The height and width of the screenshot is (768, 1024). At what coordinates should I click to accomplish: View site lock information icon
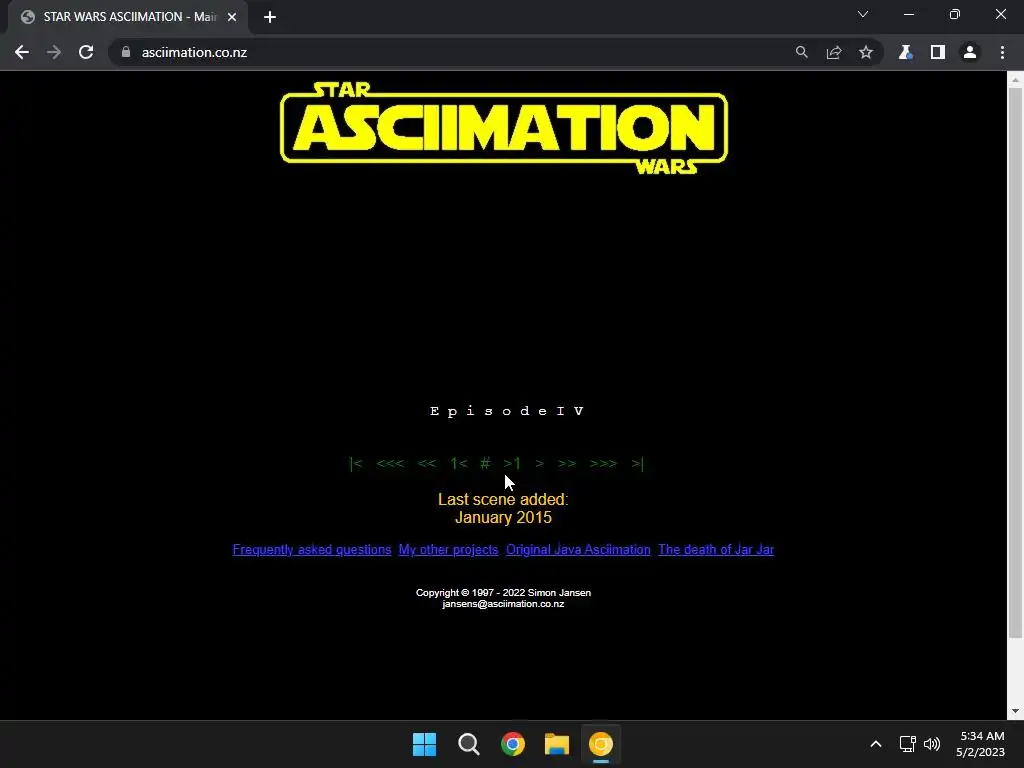point(126,52)
